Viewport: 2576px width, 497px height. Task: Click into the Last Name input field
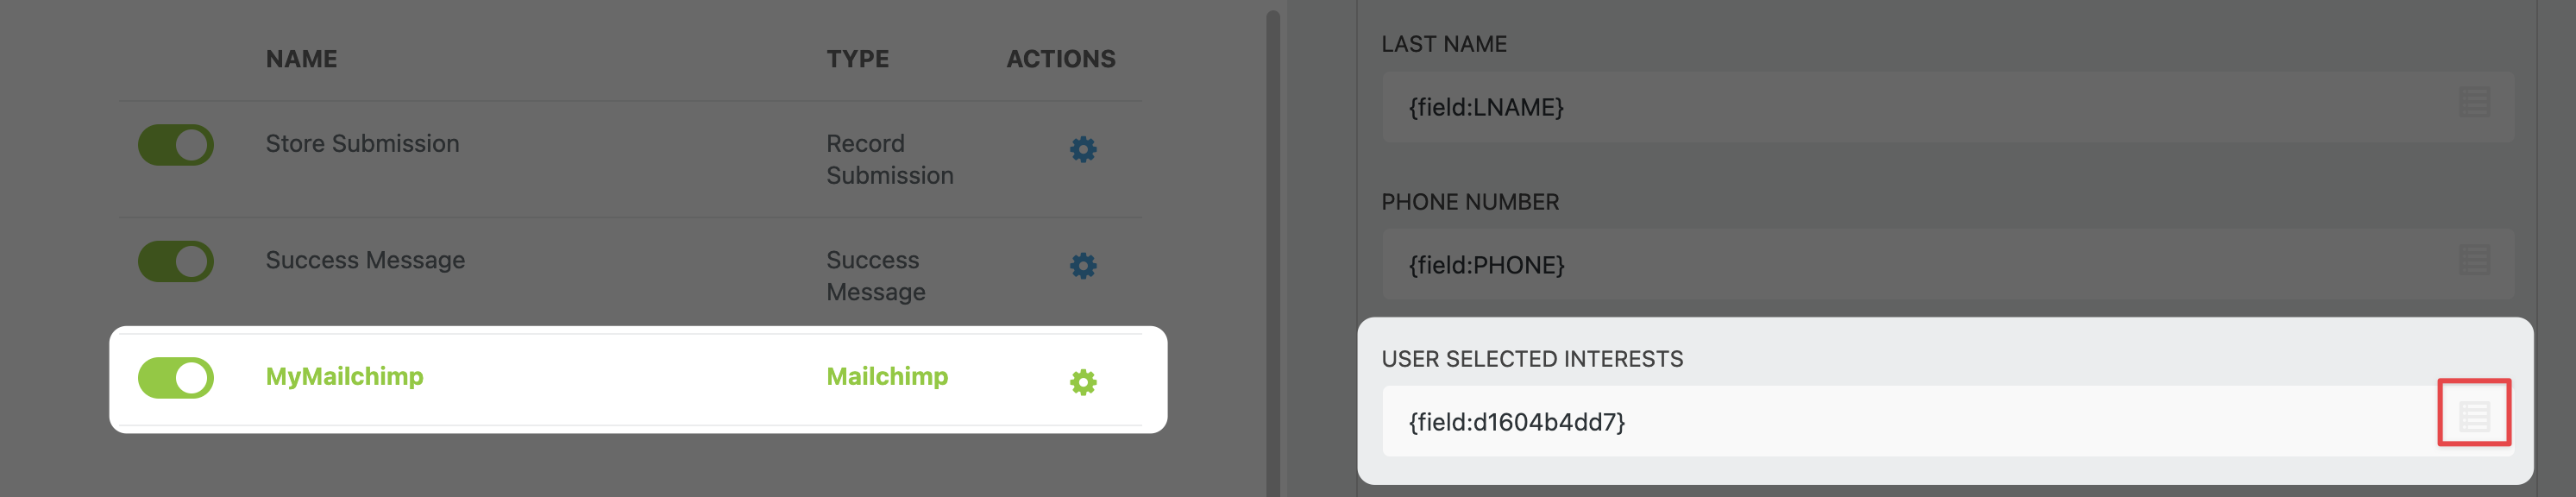tap(1900, 107)
